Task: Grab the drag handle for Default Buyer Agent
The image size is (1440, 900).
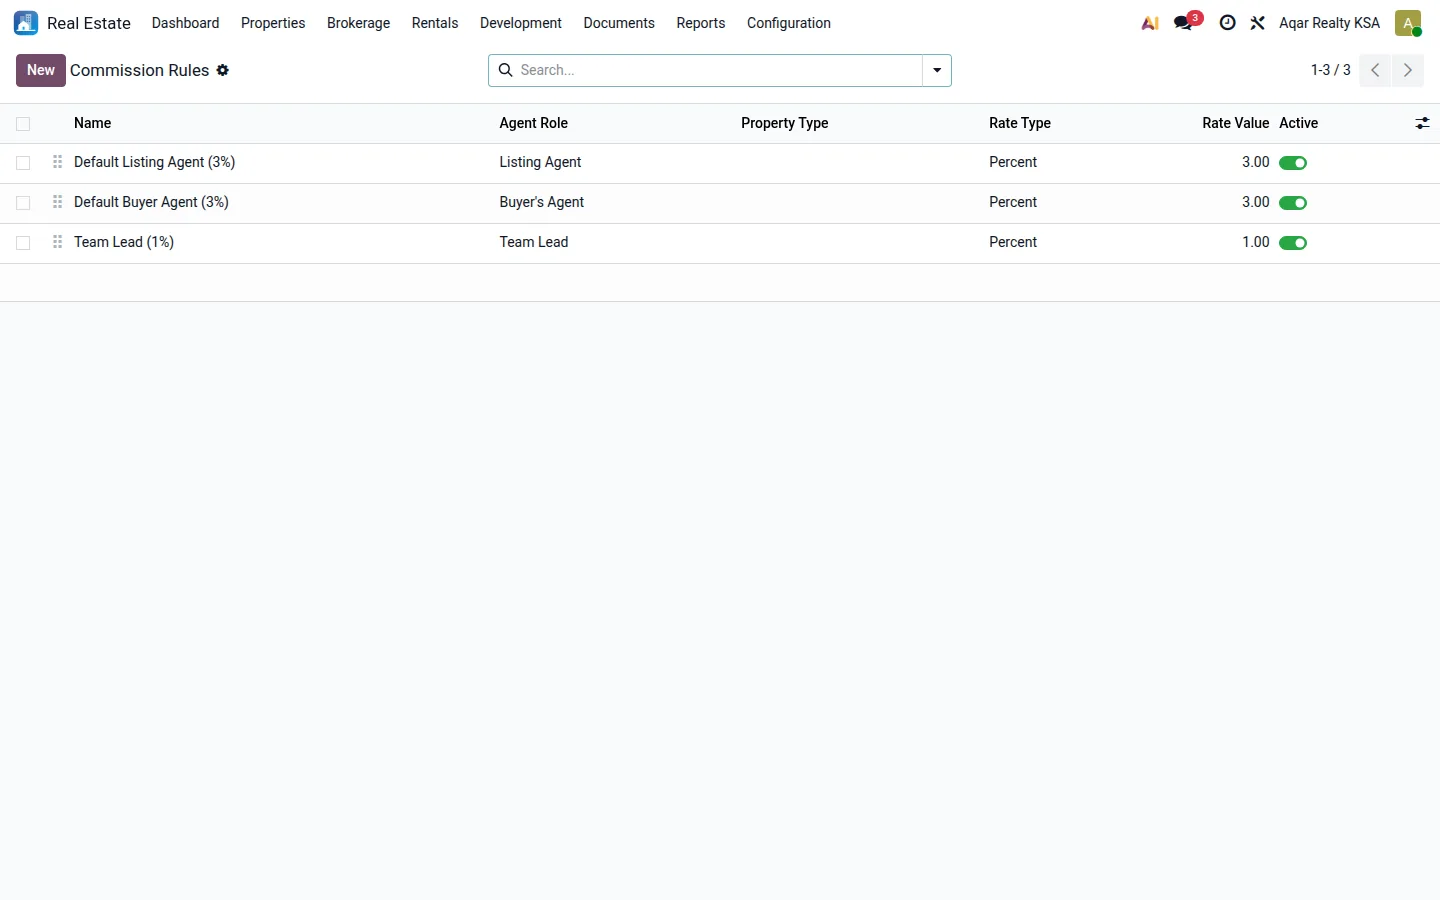Action: (57, 202)
